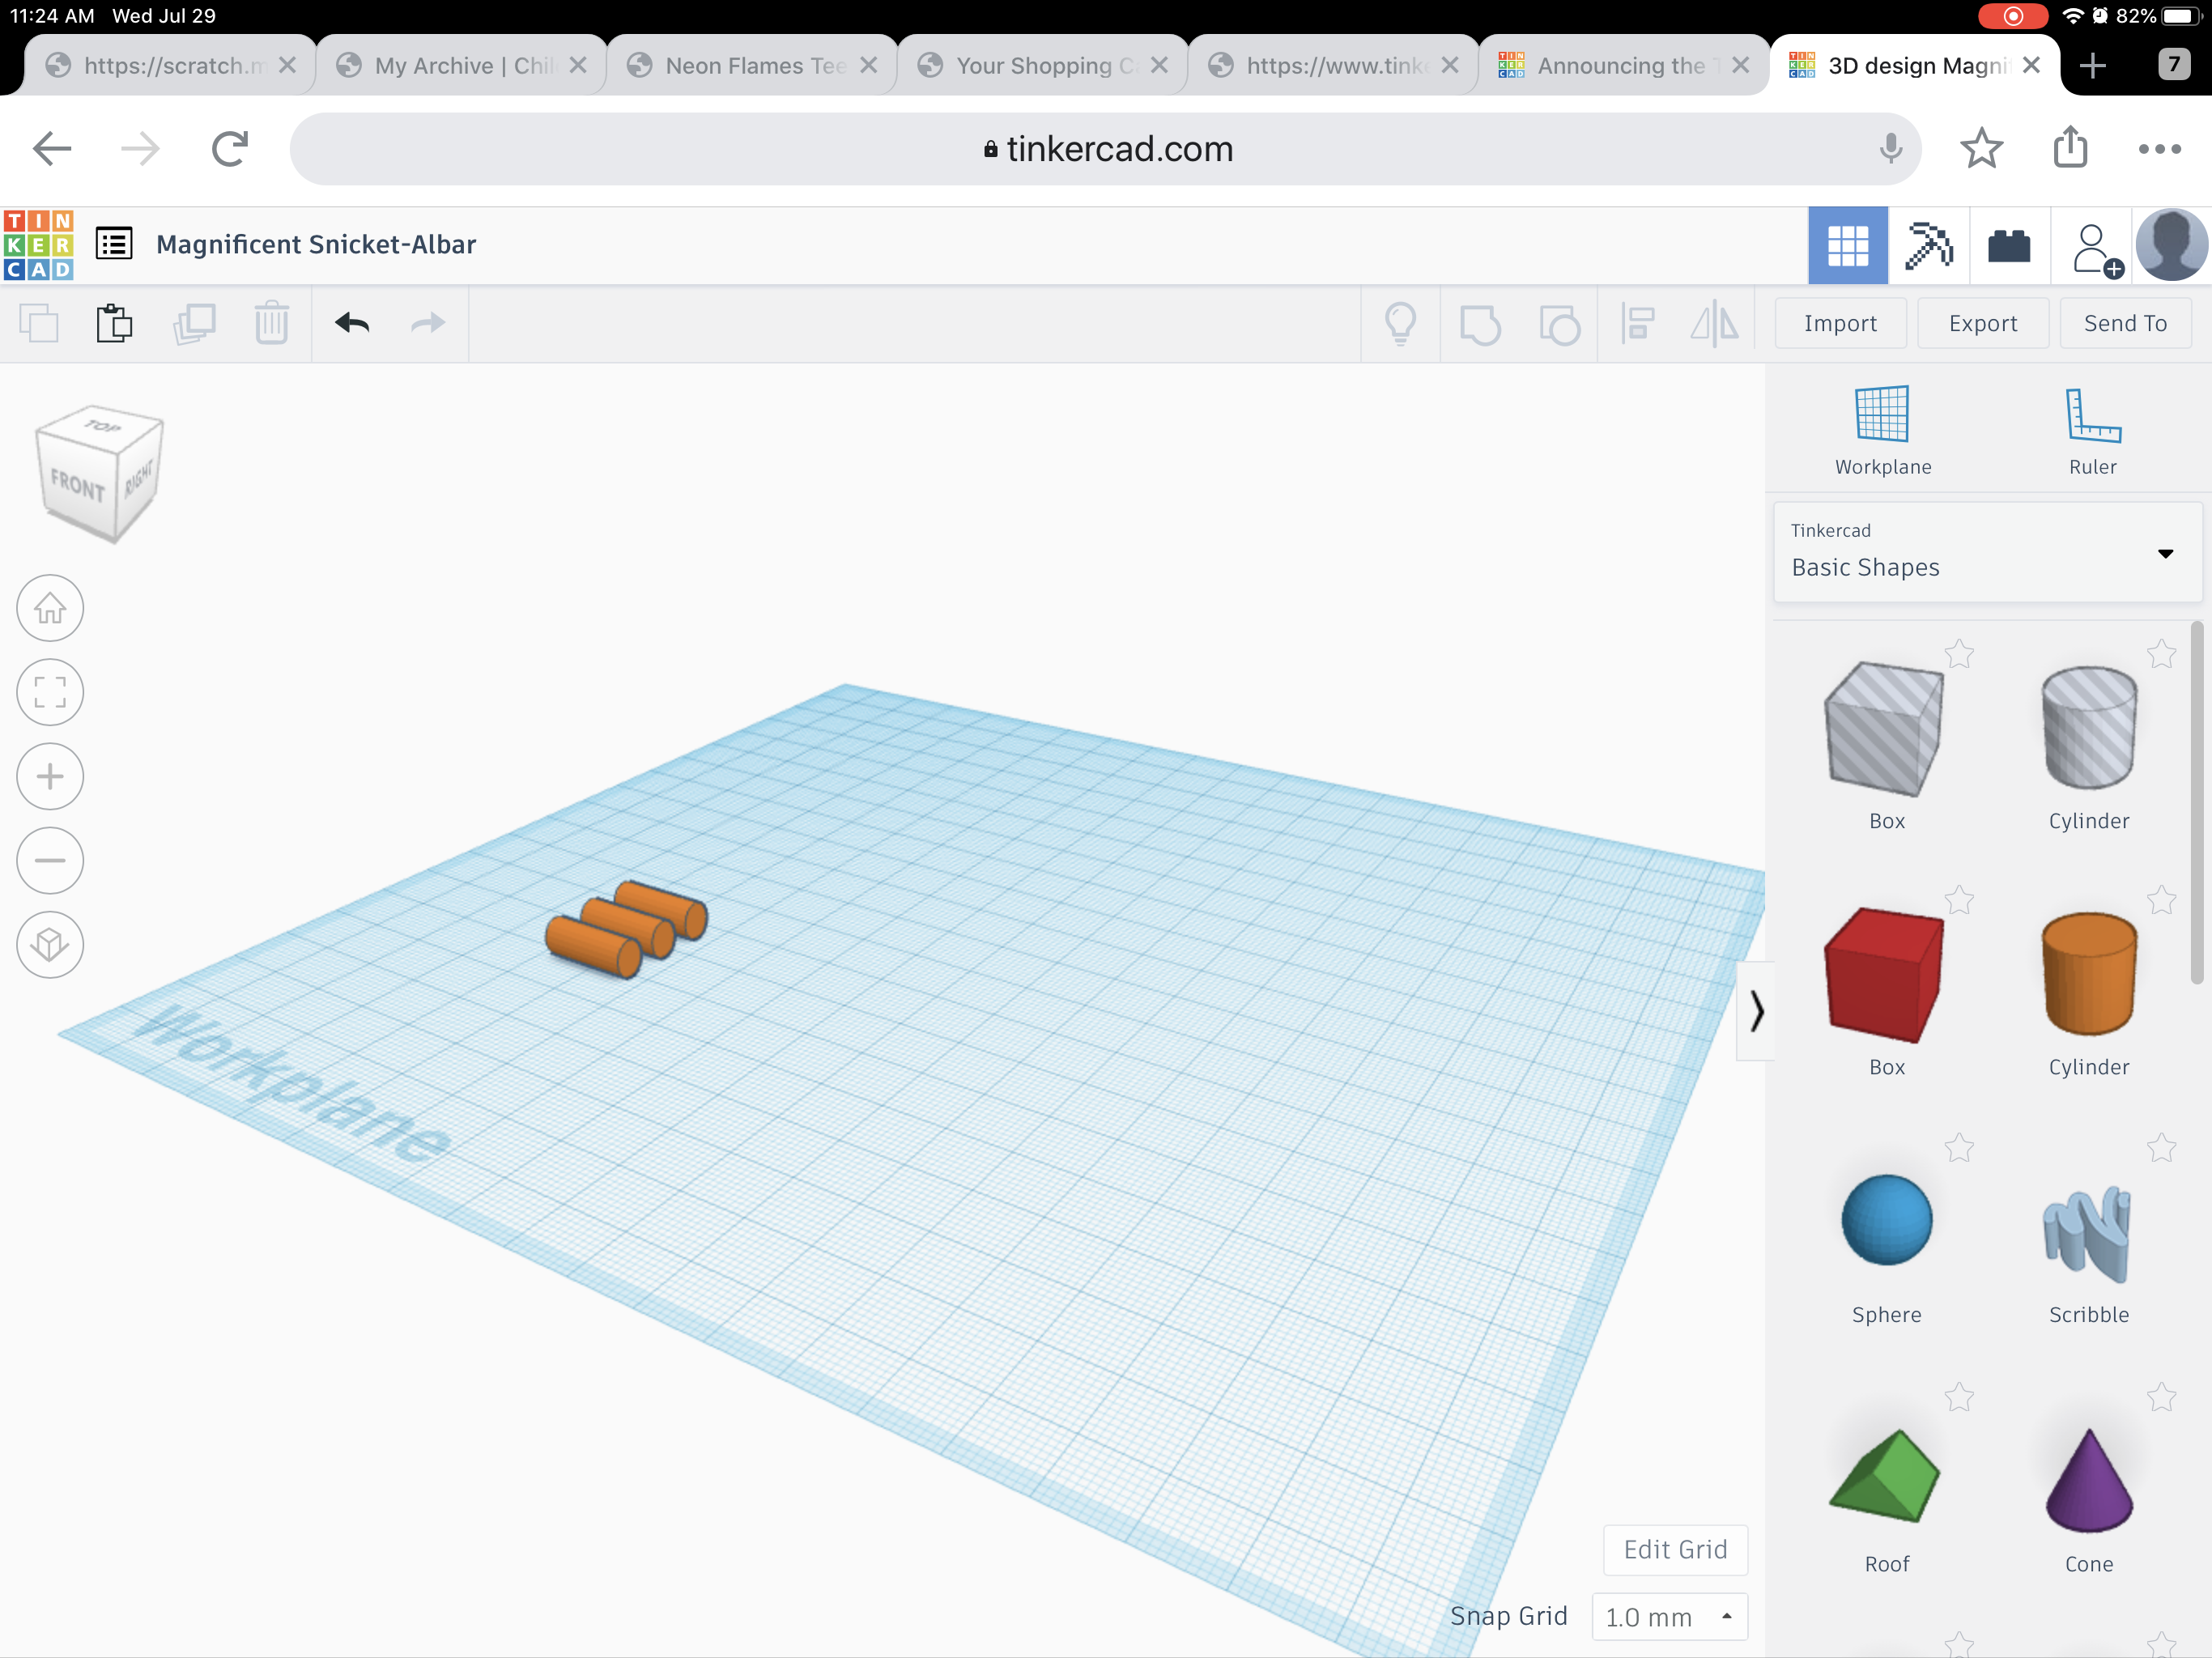Click the Edit Grid button
The height and width of the screenshot is (1658, 2212).
(1675, 1549)
